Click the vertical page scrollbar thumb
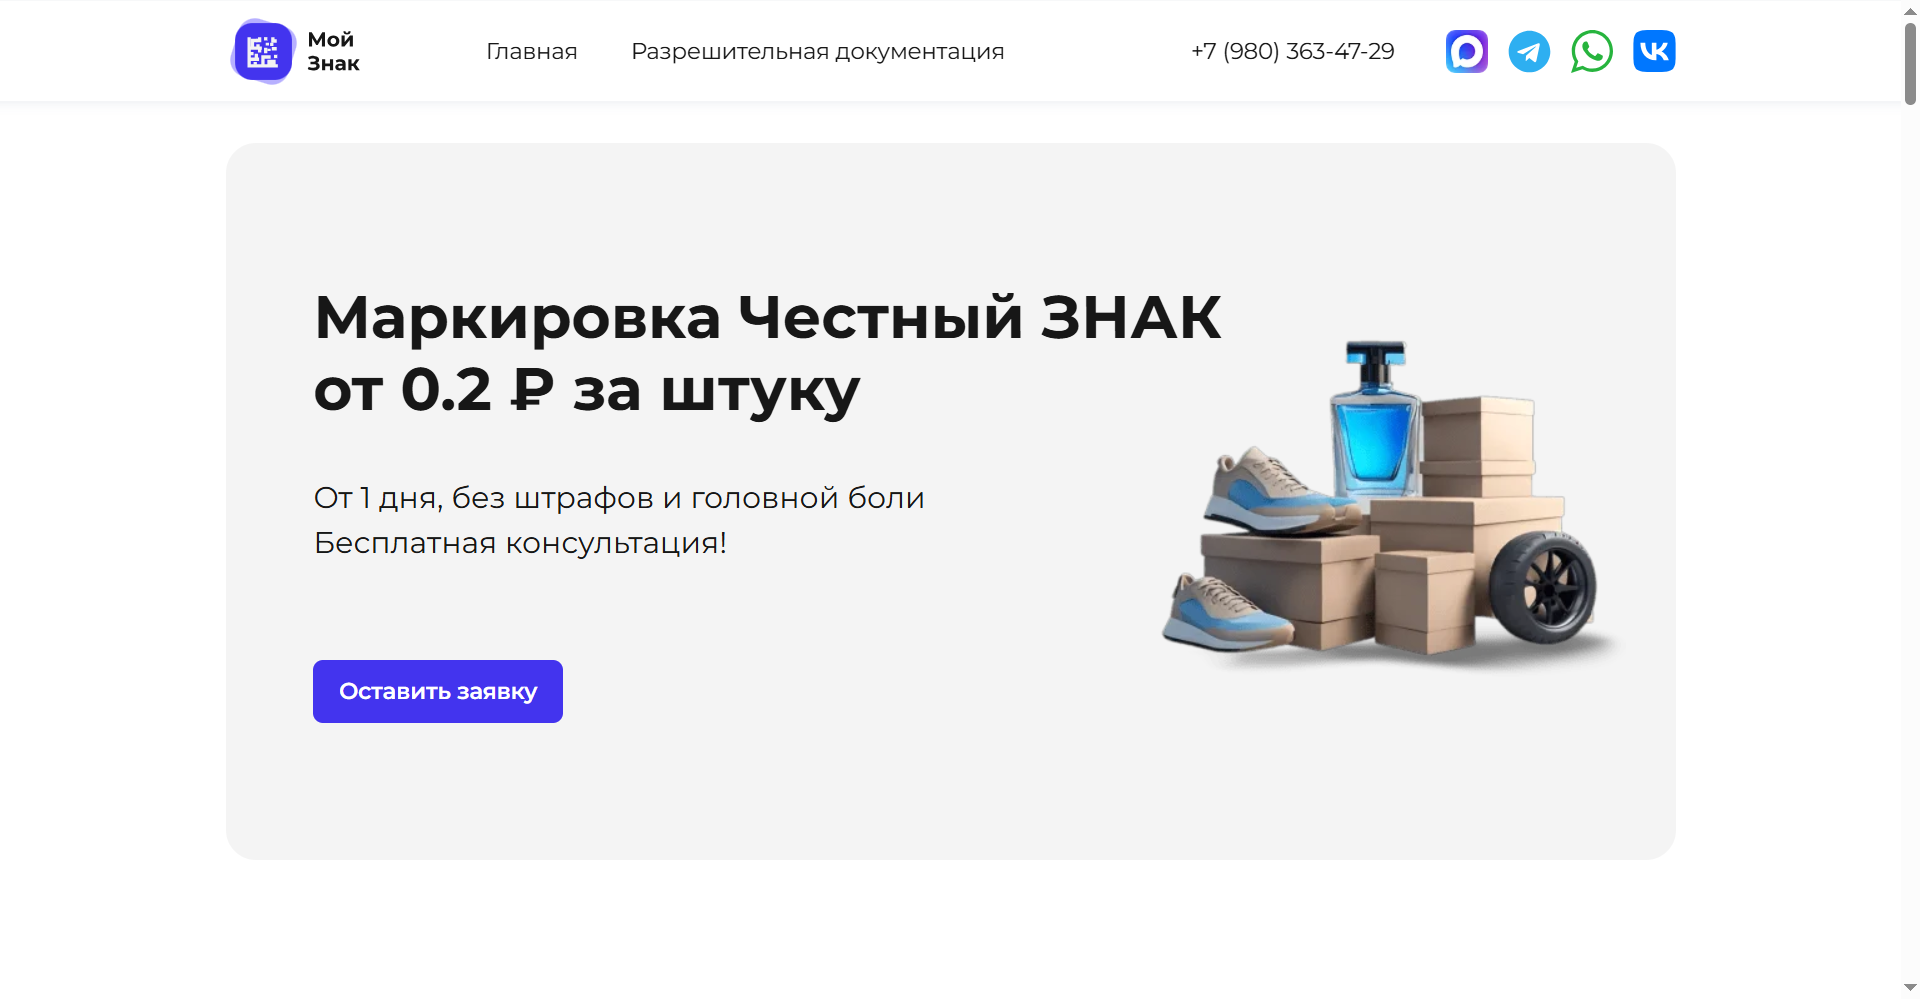The height and width of the screenshot is (999, 1920). 1910,63
